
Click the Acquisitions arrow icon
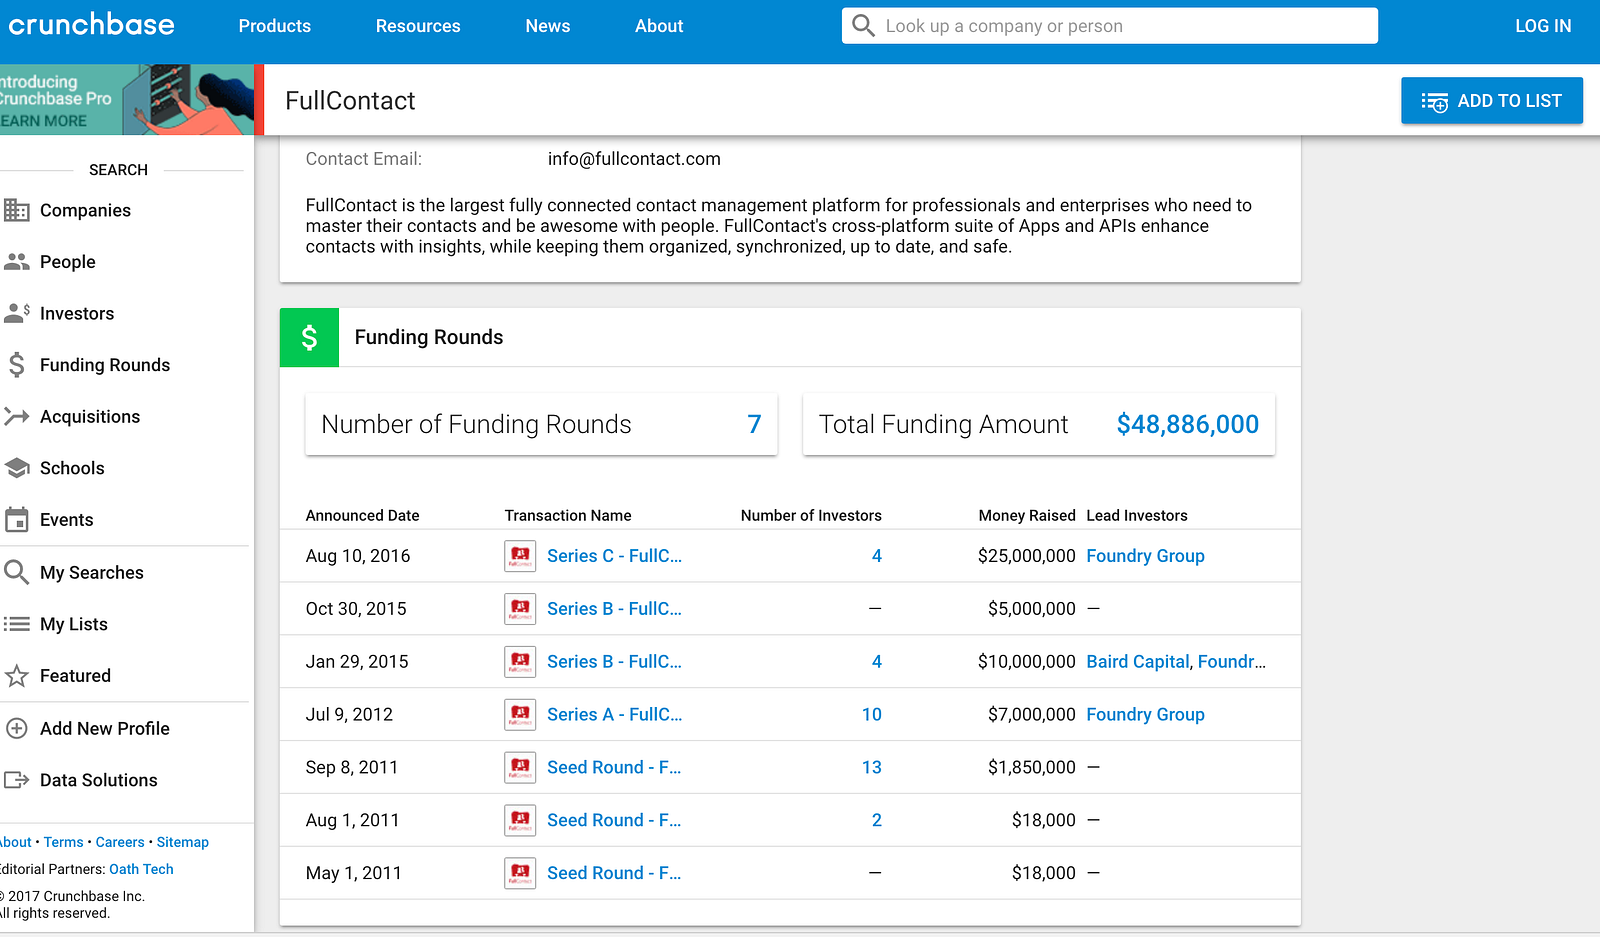point(17,417)
